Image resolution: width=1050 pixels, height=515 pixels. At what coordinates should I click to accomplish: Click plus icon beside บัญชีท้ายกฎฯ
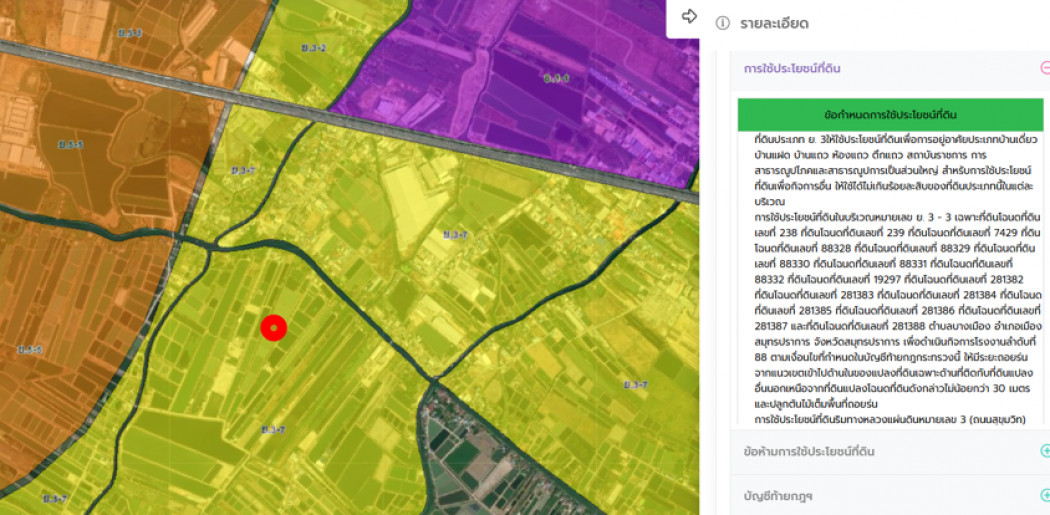1044,495
